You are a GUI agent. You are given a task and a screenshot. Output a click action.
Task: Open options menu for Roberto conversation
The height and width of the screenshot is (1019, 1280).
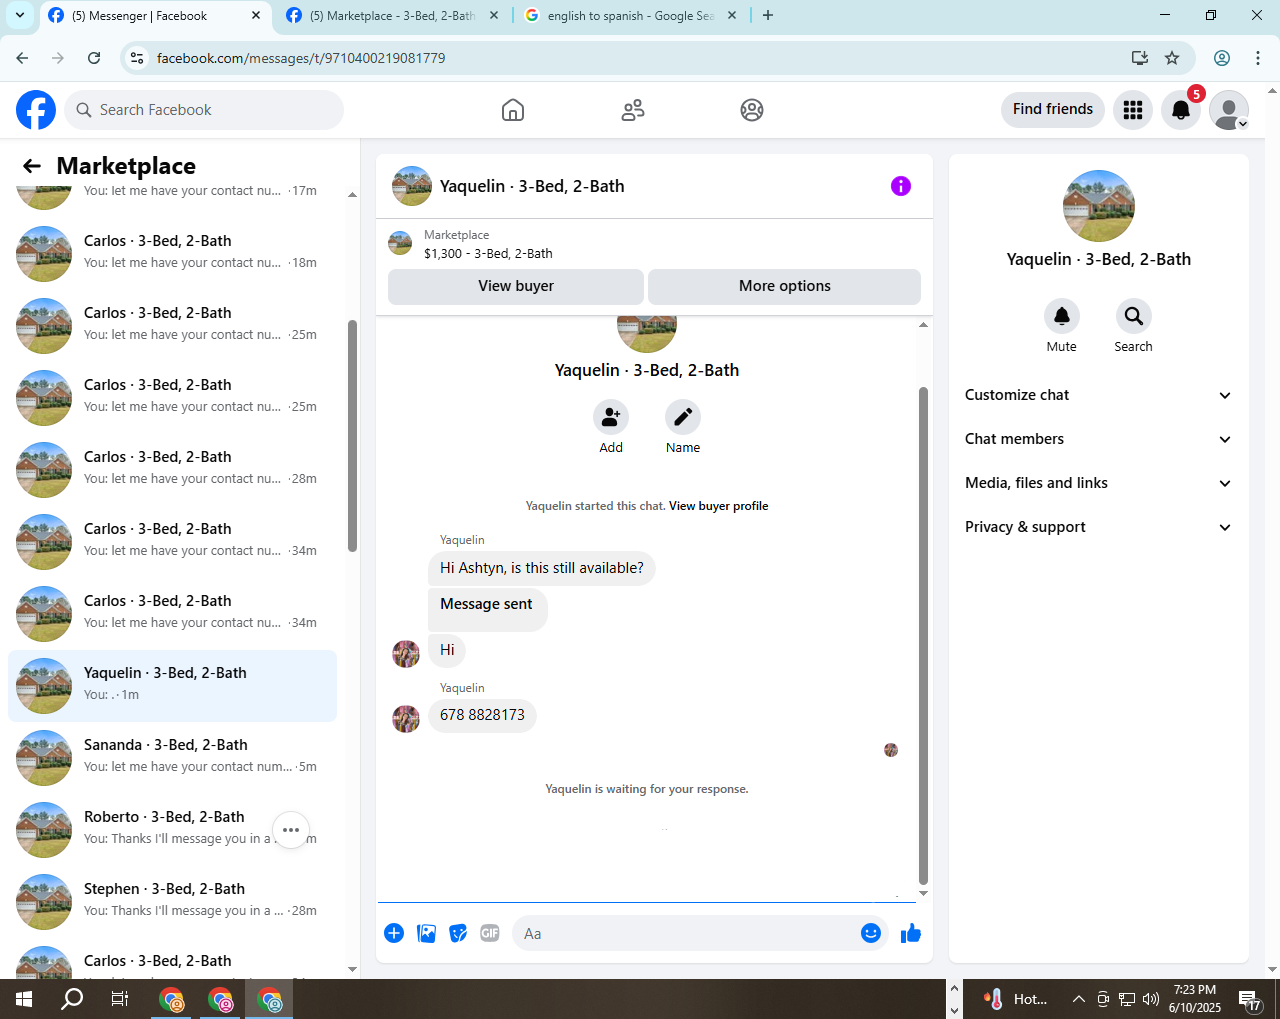pos(291,830)
